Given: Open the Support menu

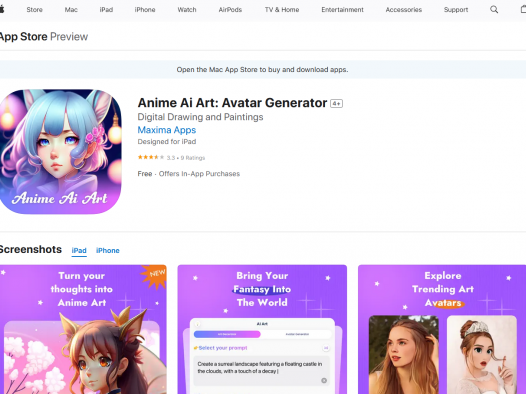Looking at the screenshot, I should [x=456, y=10].
